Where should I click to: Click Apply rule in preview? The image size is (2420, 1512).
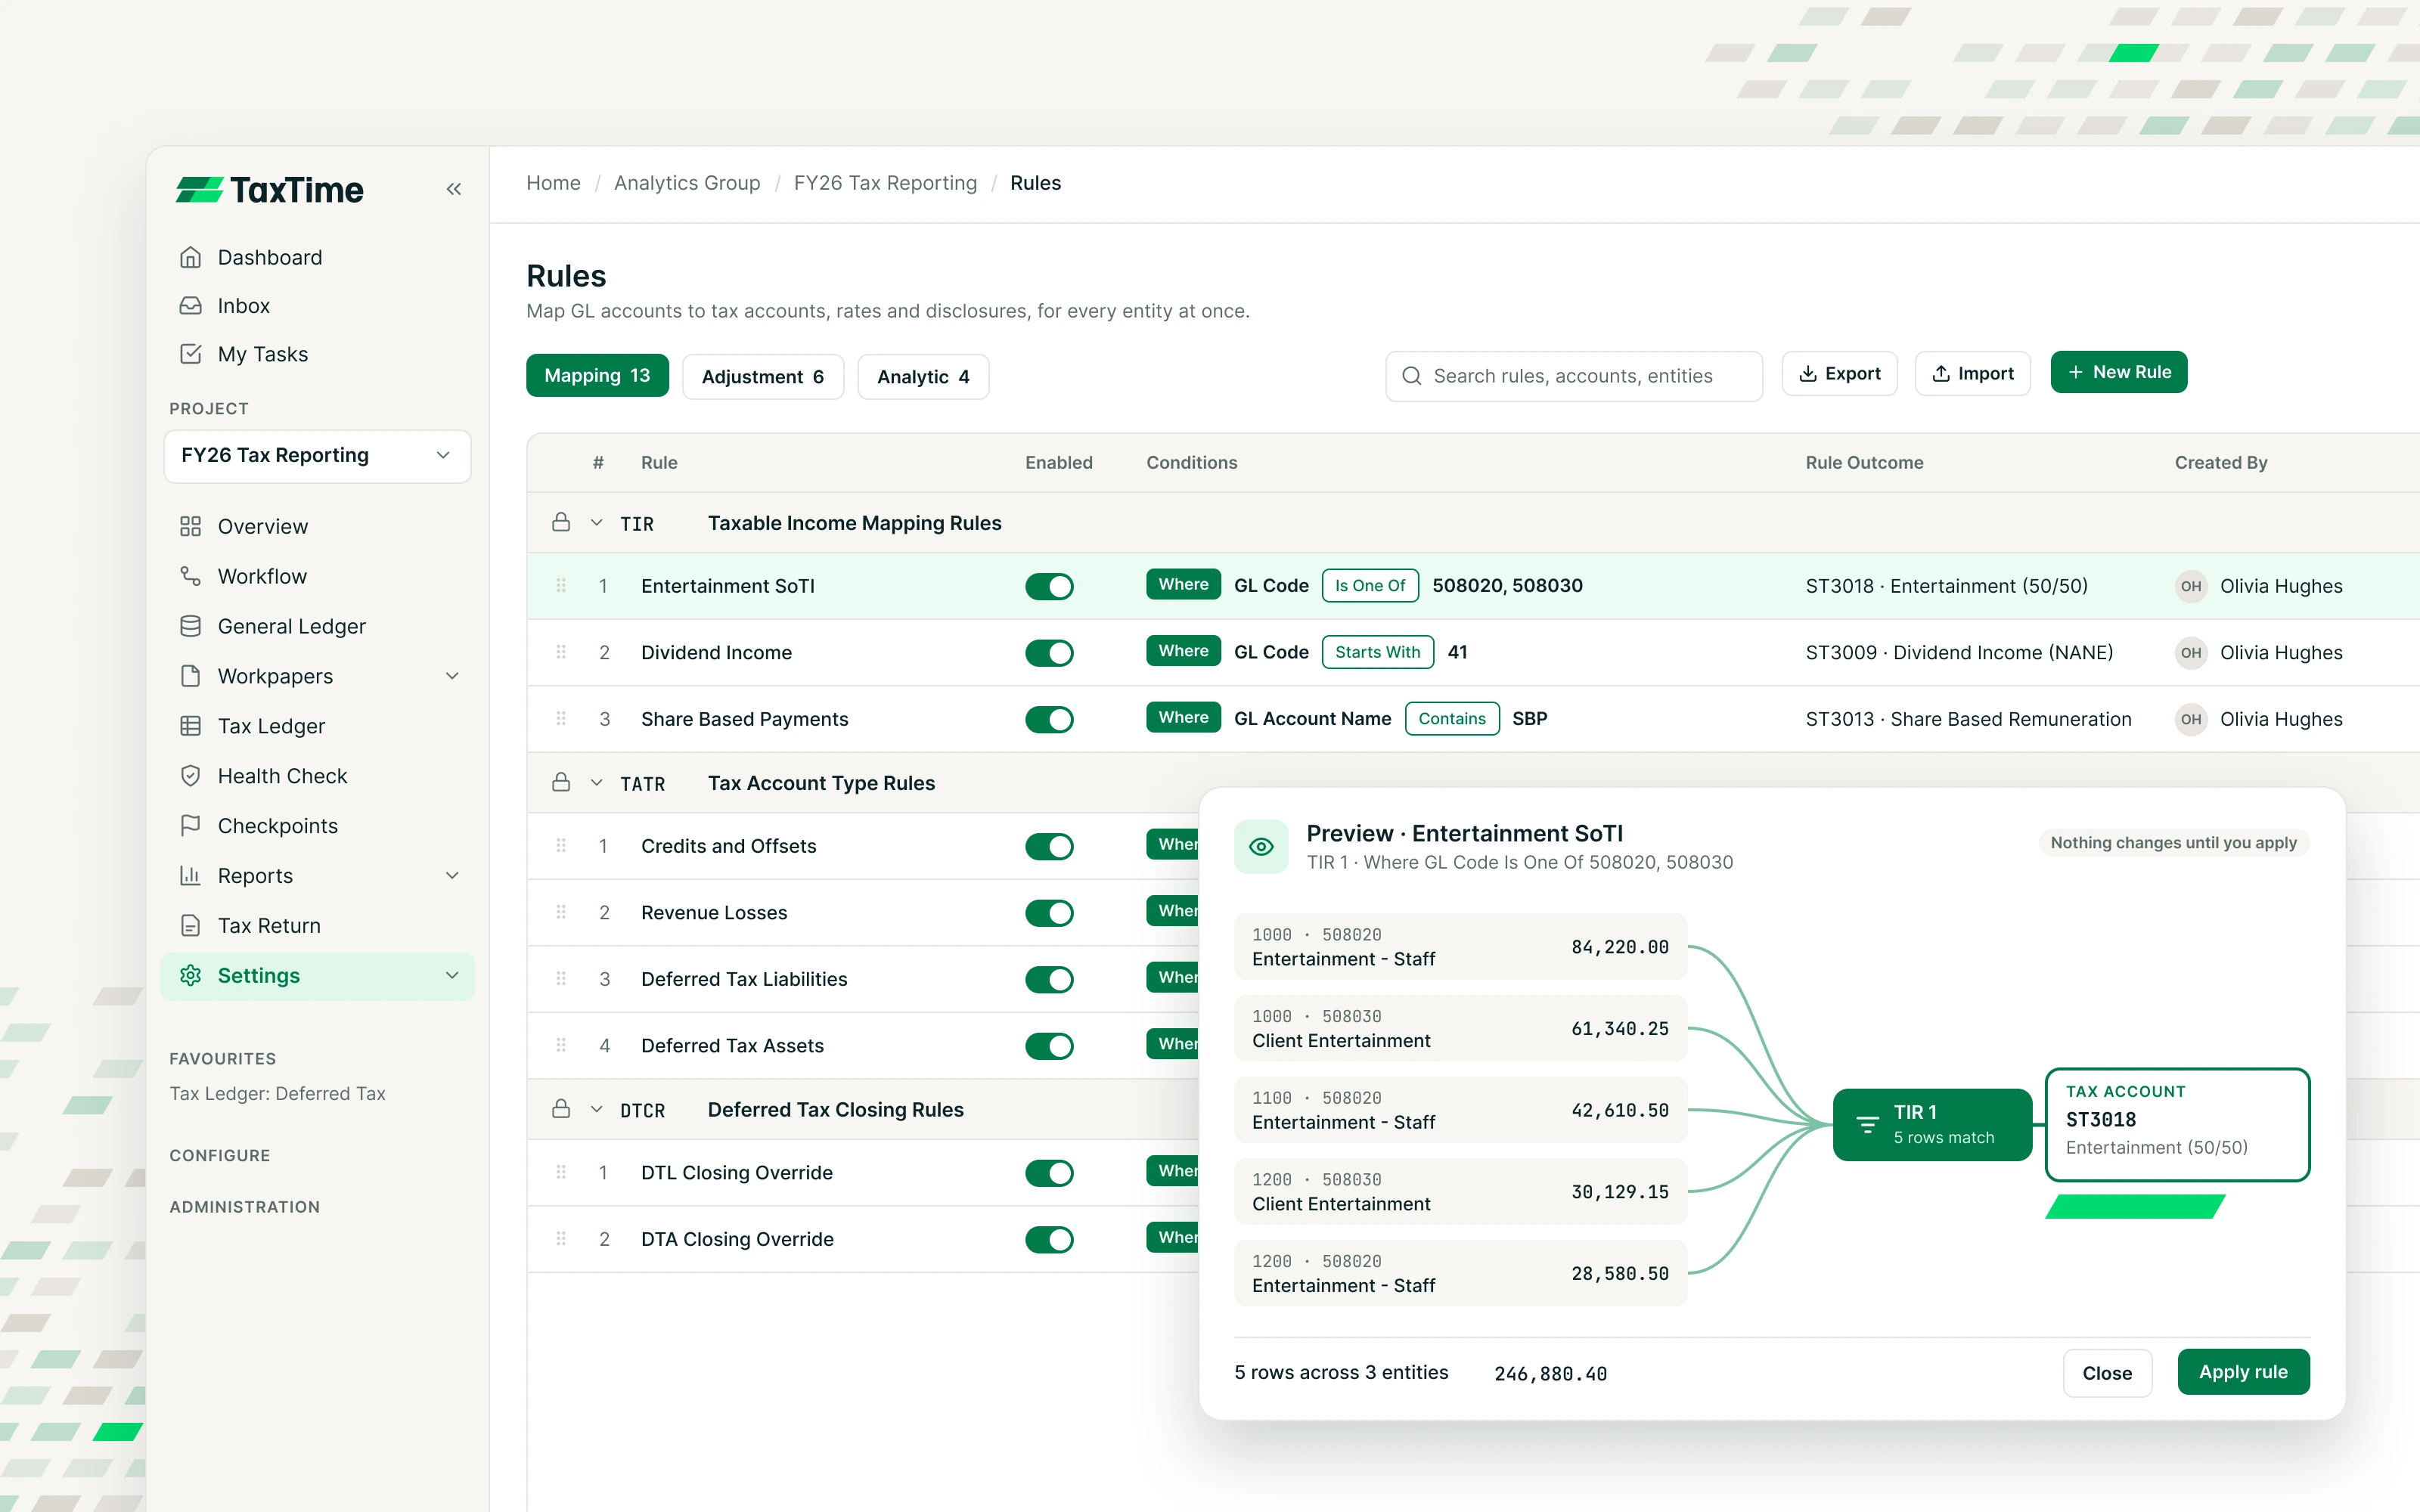(2243, 1372)
